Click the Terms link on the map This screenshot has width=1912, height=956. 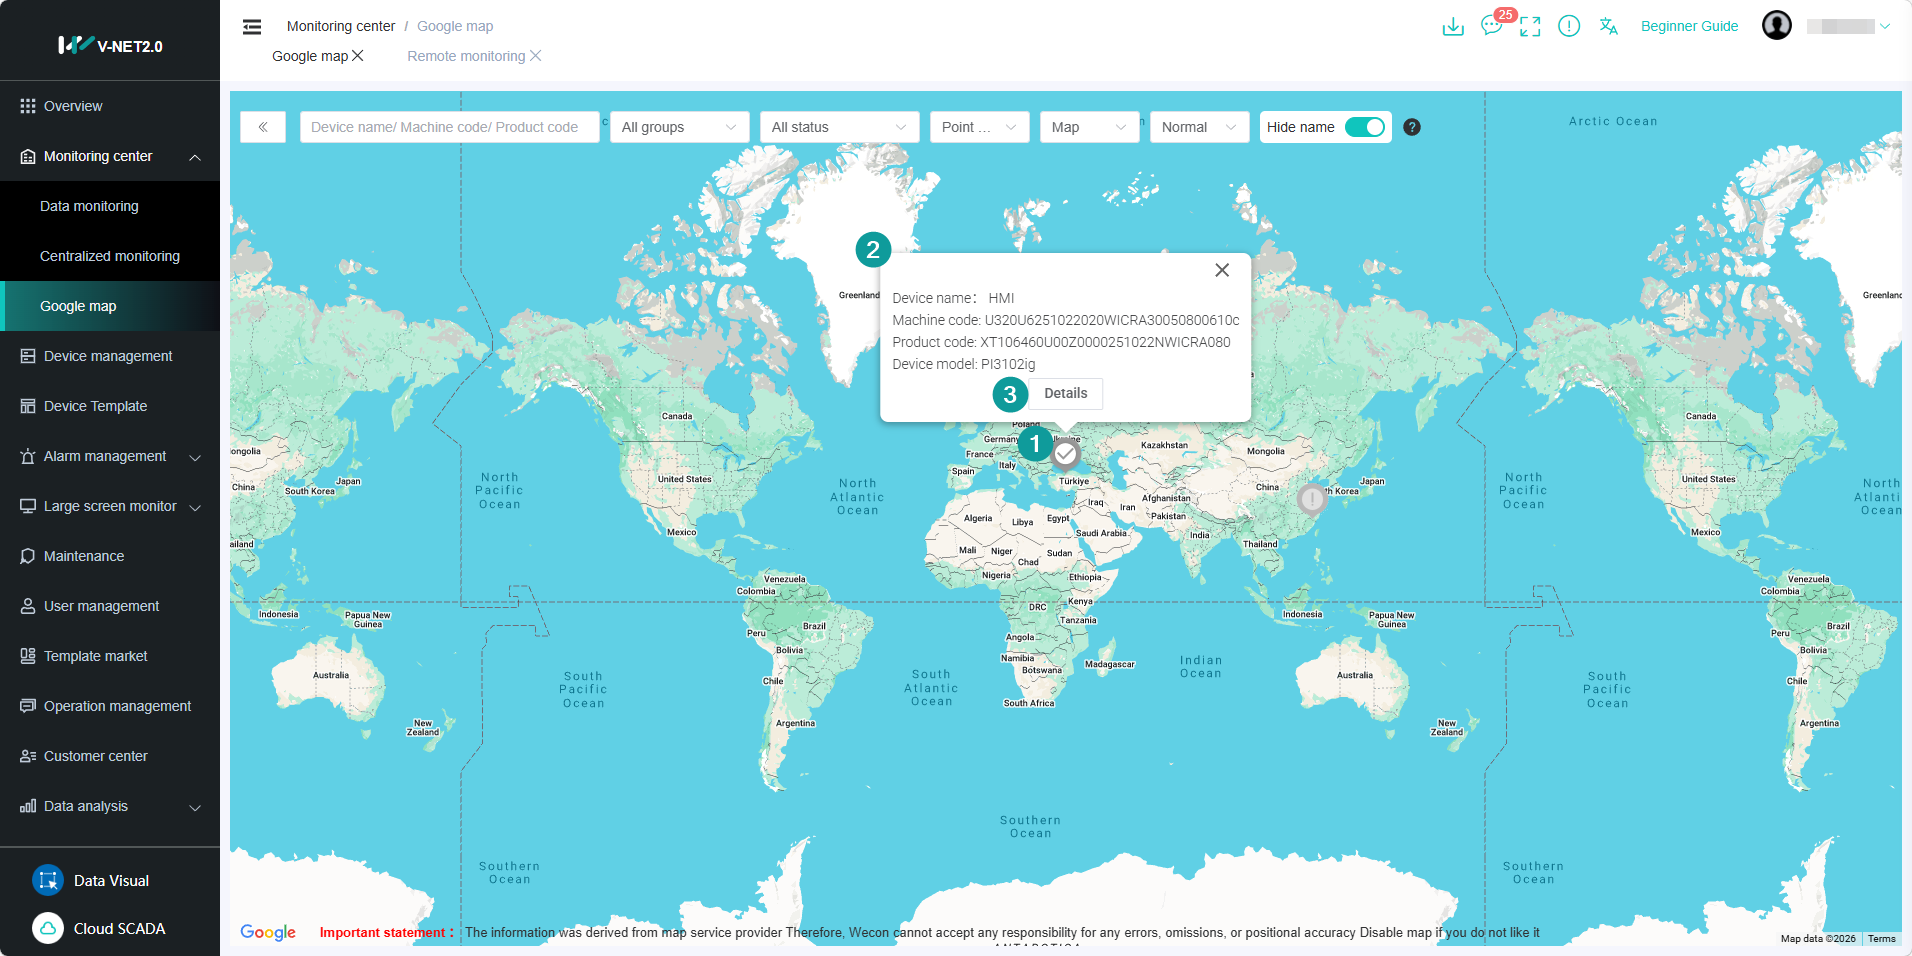click(1881, 938)
